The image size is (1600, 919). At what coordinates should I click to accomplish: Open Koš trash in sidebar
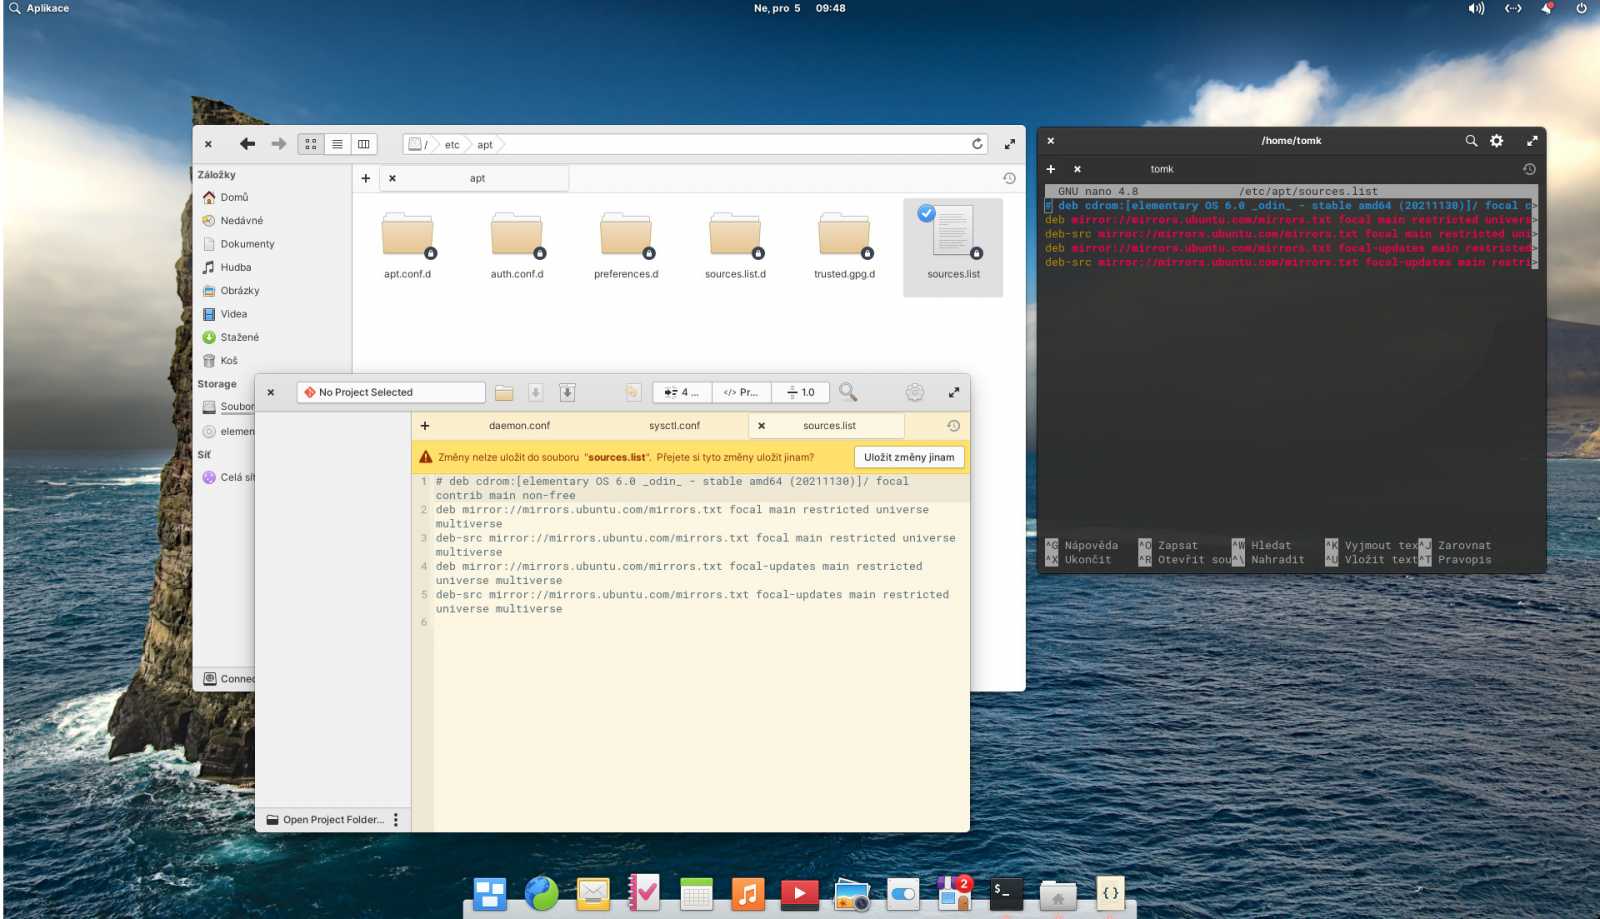coord(229,360)
